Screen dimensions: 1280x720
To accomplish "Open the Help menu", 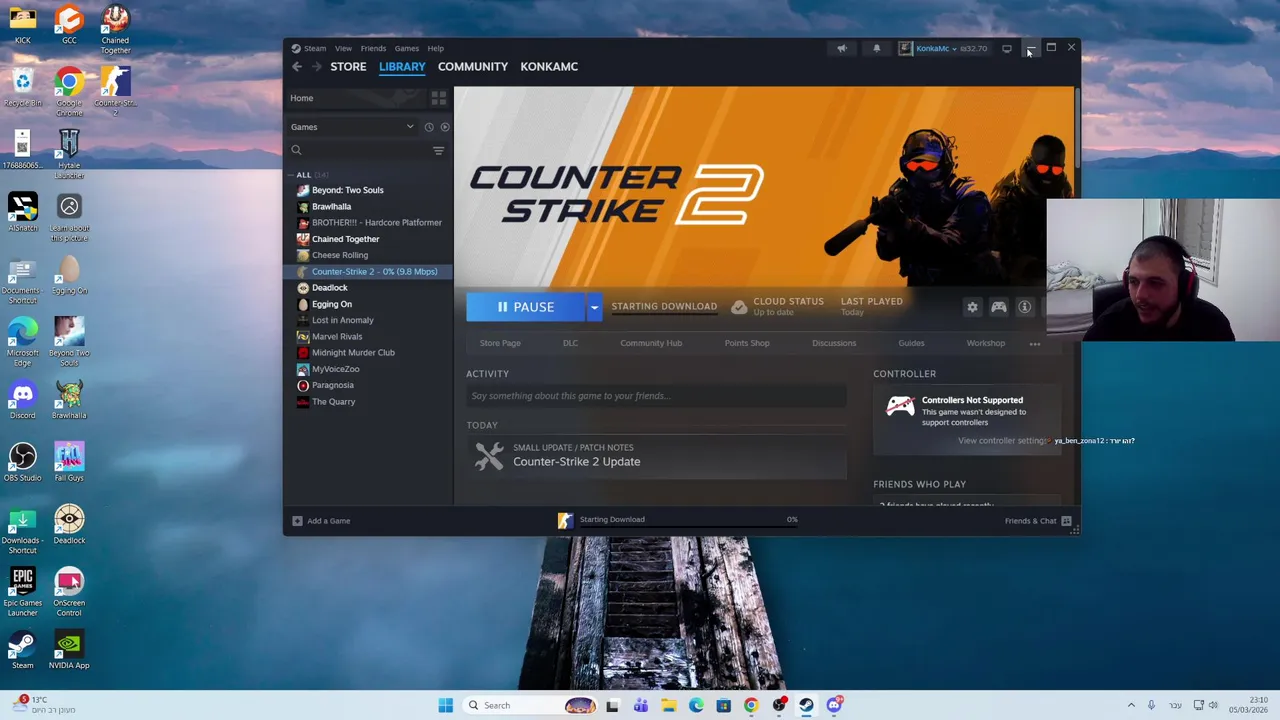I will [436, 48].
